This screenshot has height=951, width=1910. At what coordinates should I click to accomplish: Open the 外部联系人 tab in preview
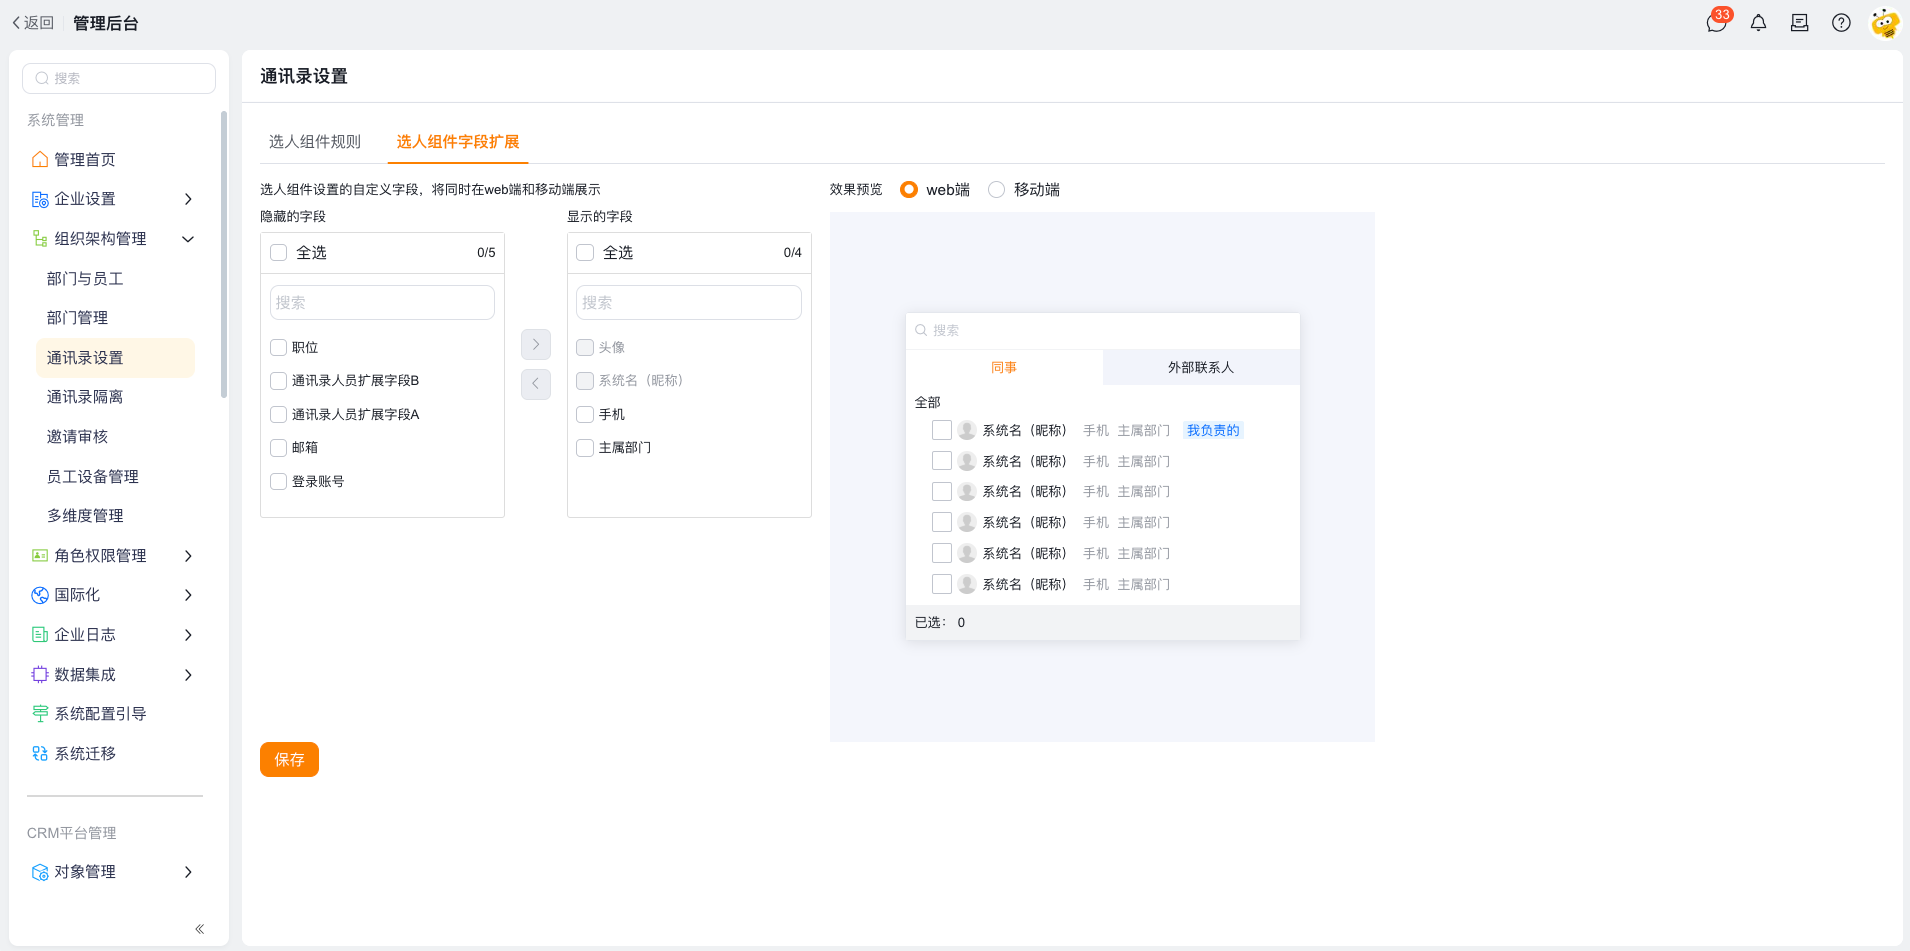[1201, 367]
